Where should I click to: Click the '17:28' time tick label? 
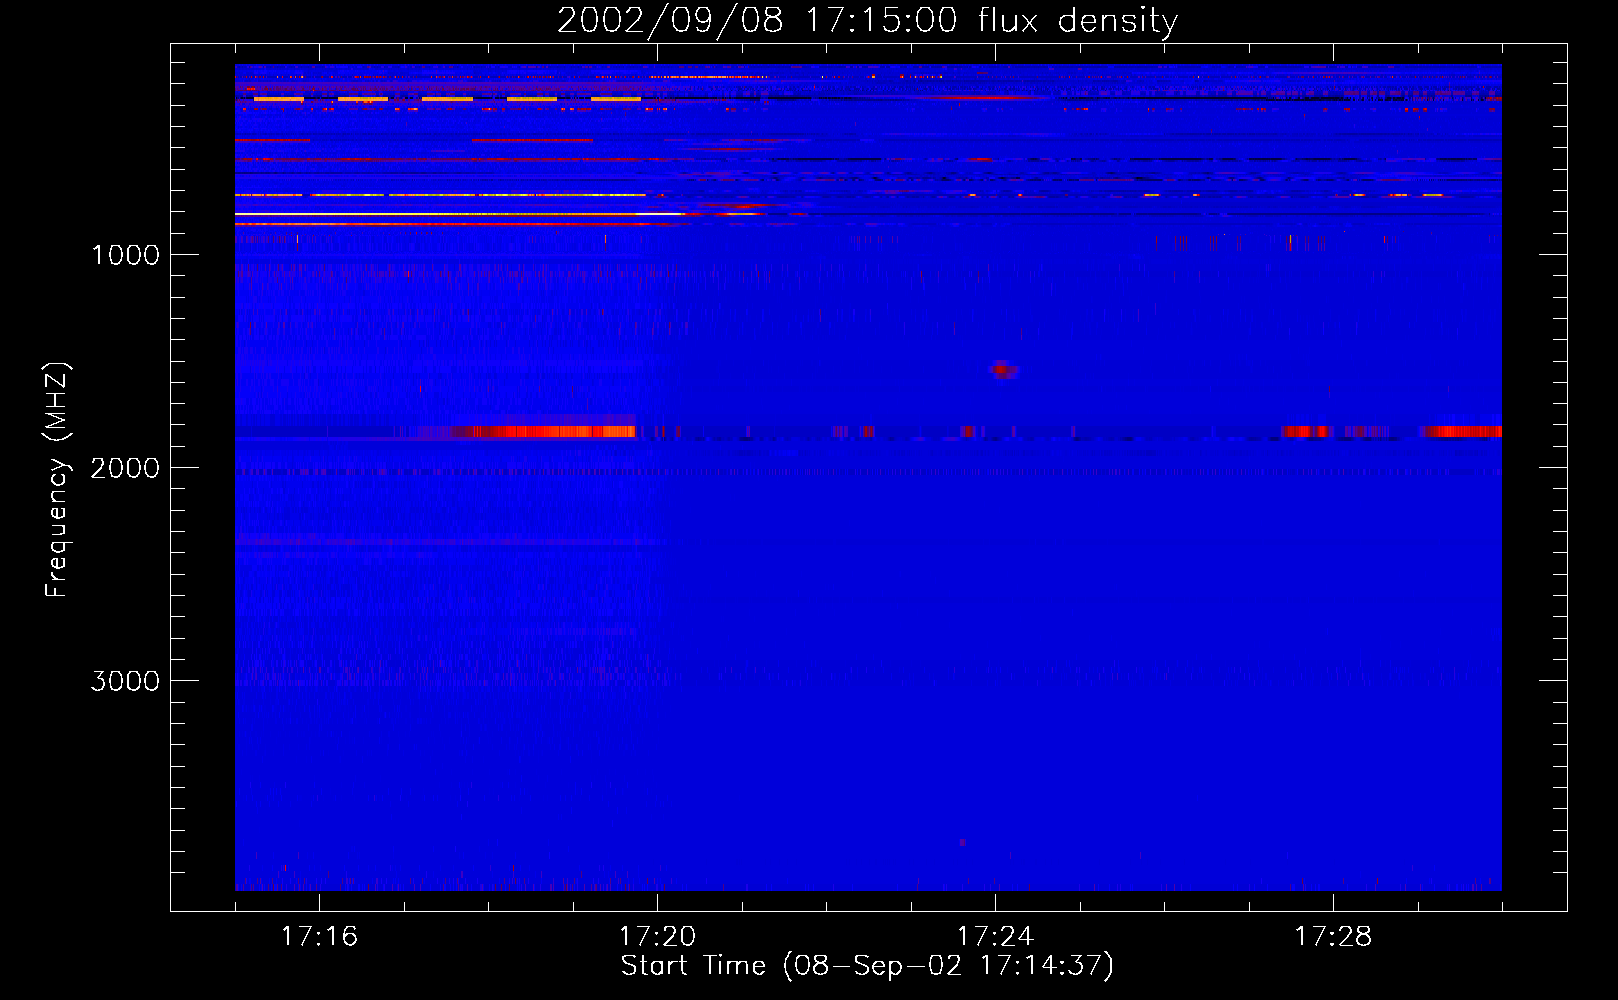tap(1333, 936)
